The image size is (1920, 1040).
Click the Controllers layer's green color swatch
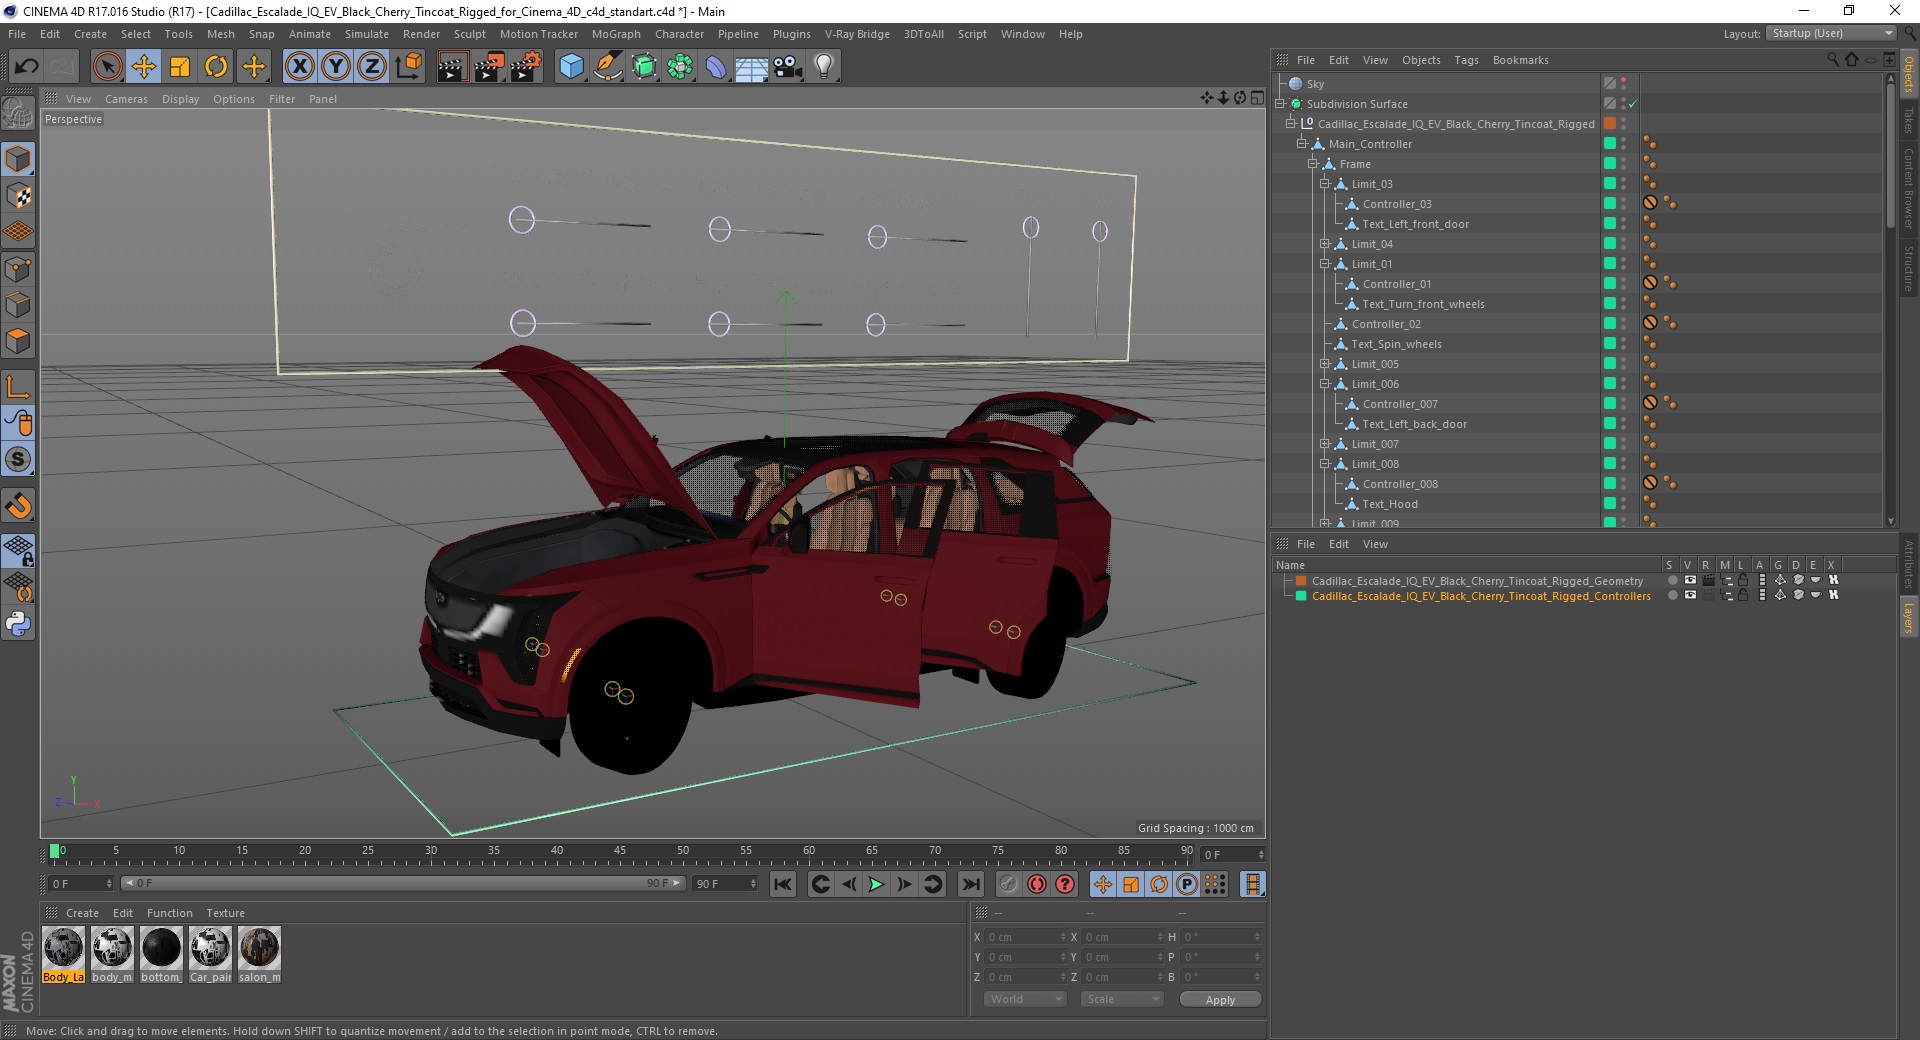click(x=1301, y=595)
